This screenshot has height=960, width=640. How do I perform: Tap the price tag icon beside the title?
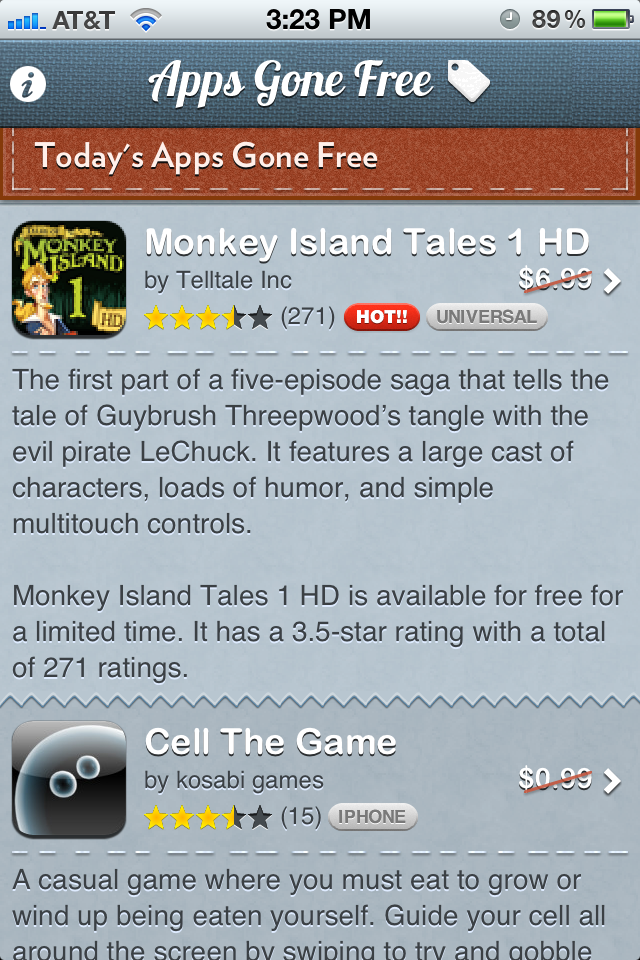(x=469, y=81)
